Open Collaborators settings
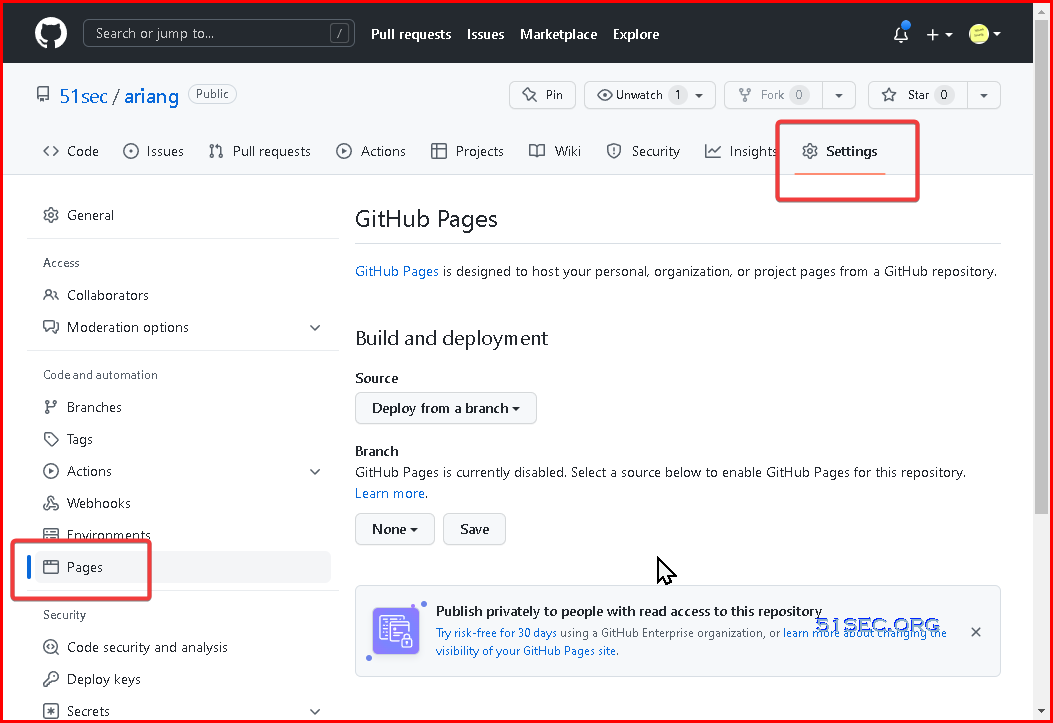Image resolution: width=1053 pixels, height=723 pixels. pyautogui.click(x=183, y=295)
